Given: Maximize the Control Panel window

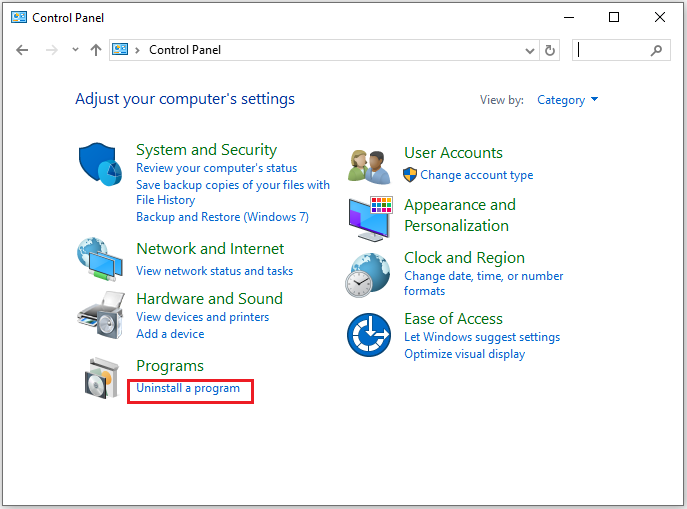Looking at the screenshot, I should 614,18.
